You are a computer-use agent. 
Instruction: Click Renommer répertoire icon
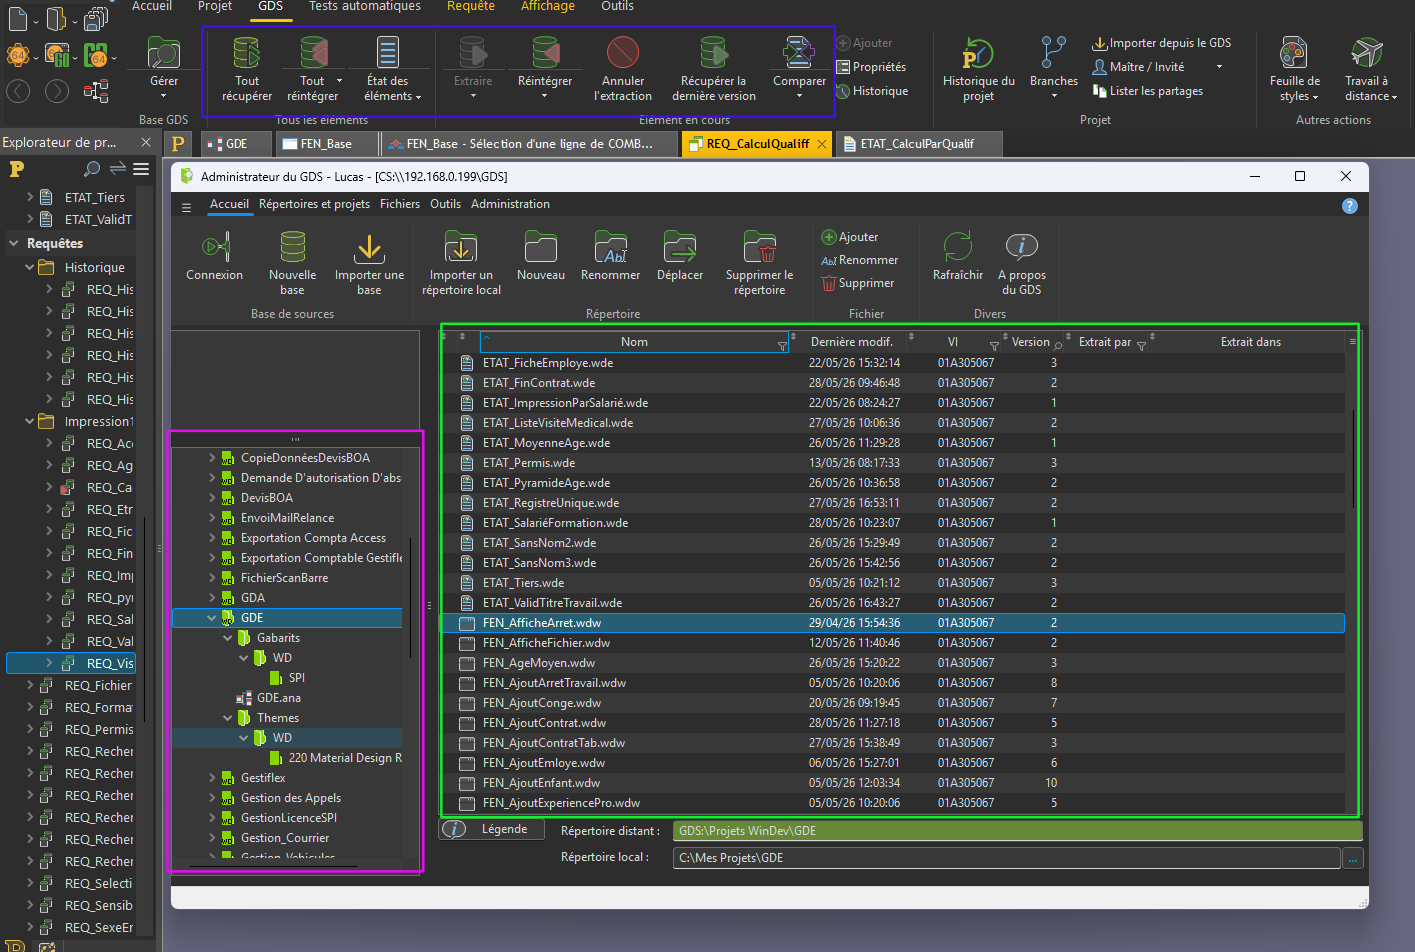610,247
